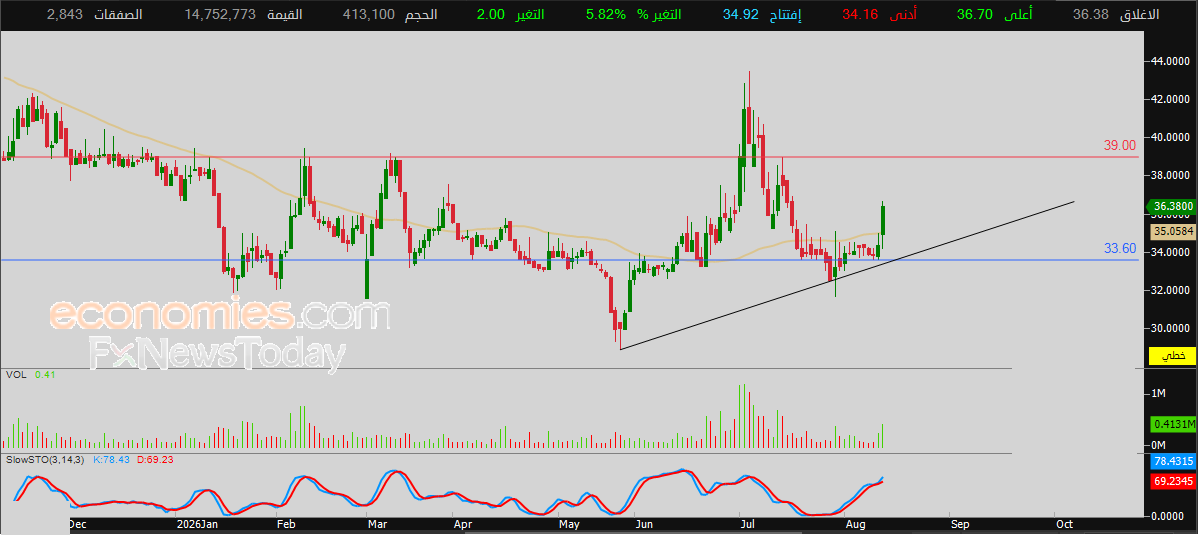Select the blue 78.4315 stochastic K tag
Screen dimensions: 1198x535
pos(1172,462)
